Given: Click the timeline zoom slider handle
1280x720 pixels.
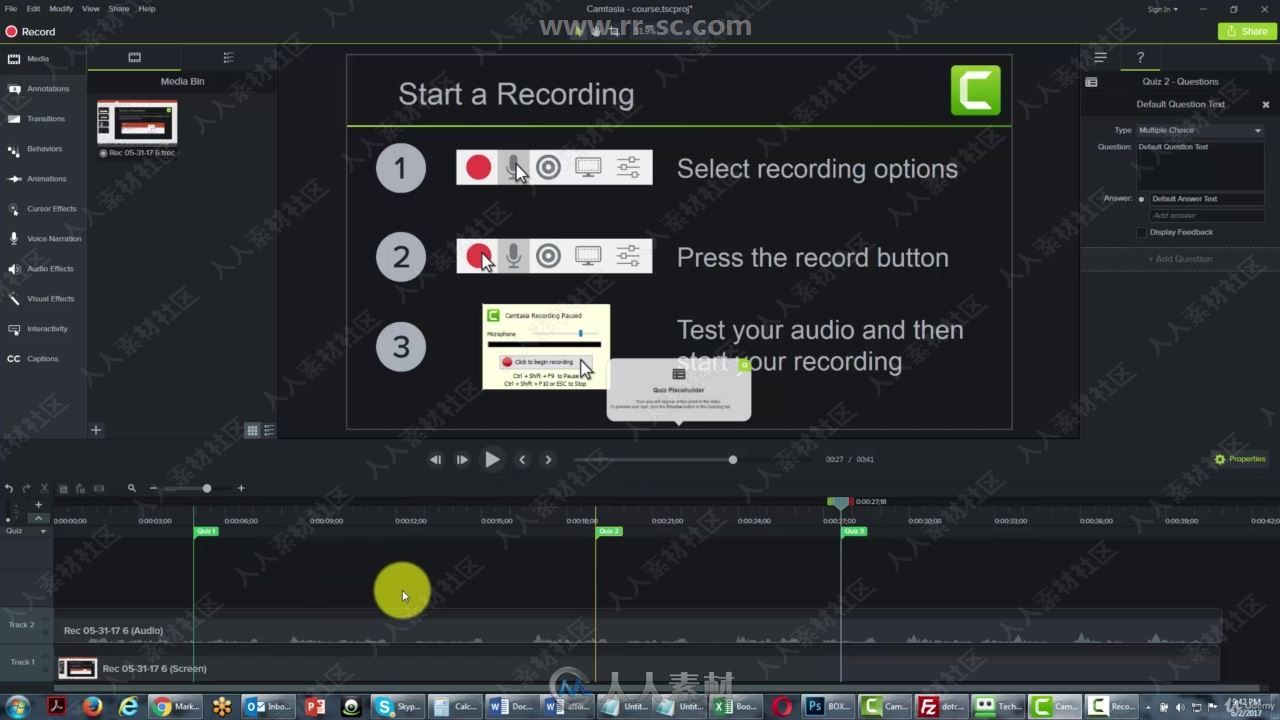Looking at the screenshot, I should click(207, 489).
